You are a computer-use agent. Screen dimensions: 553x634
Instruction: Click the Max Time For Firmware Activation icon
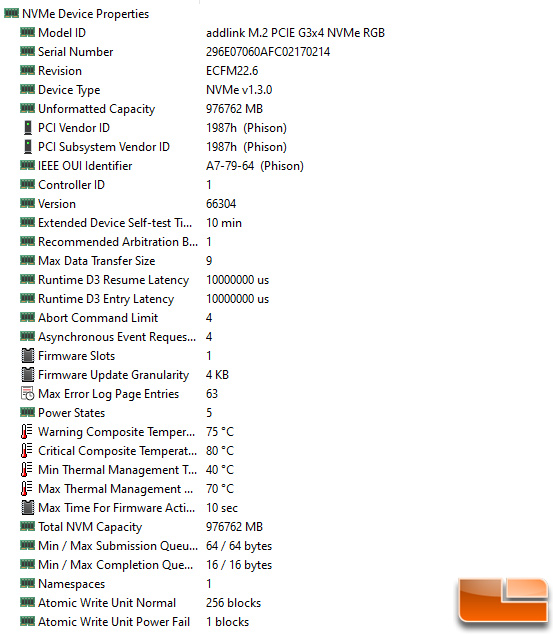(x=27, y=508)
